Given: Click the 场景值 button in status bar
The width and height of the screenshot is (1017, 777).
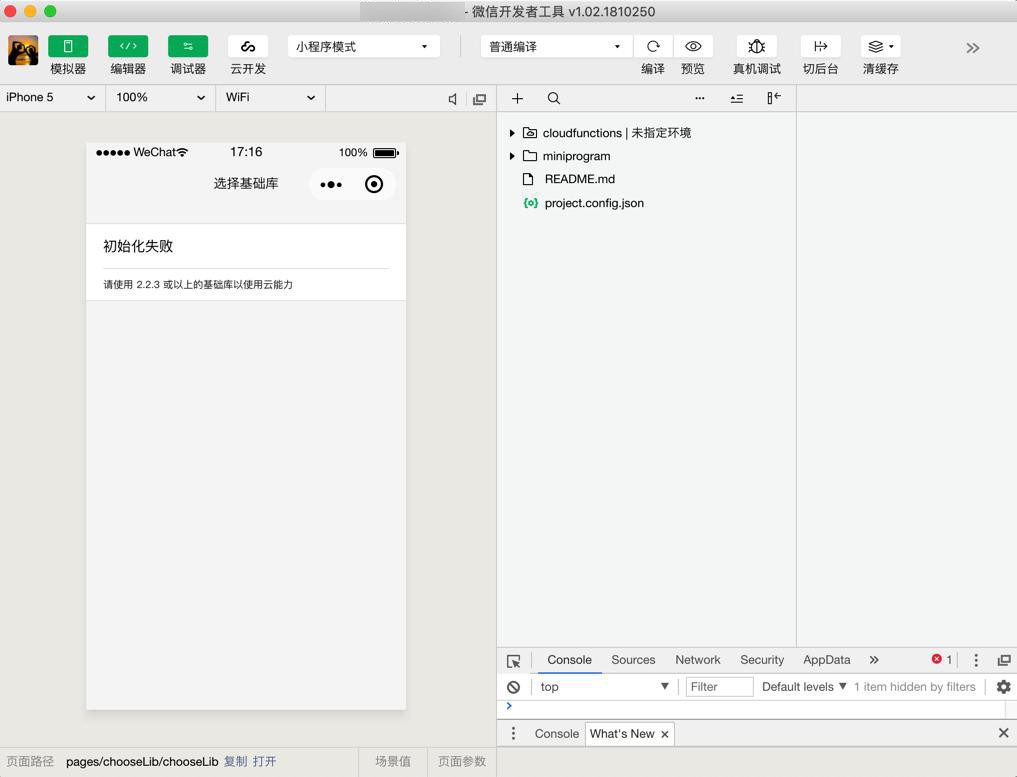Looking at the screenshot, I should coord(393,761).
